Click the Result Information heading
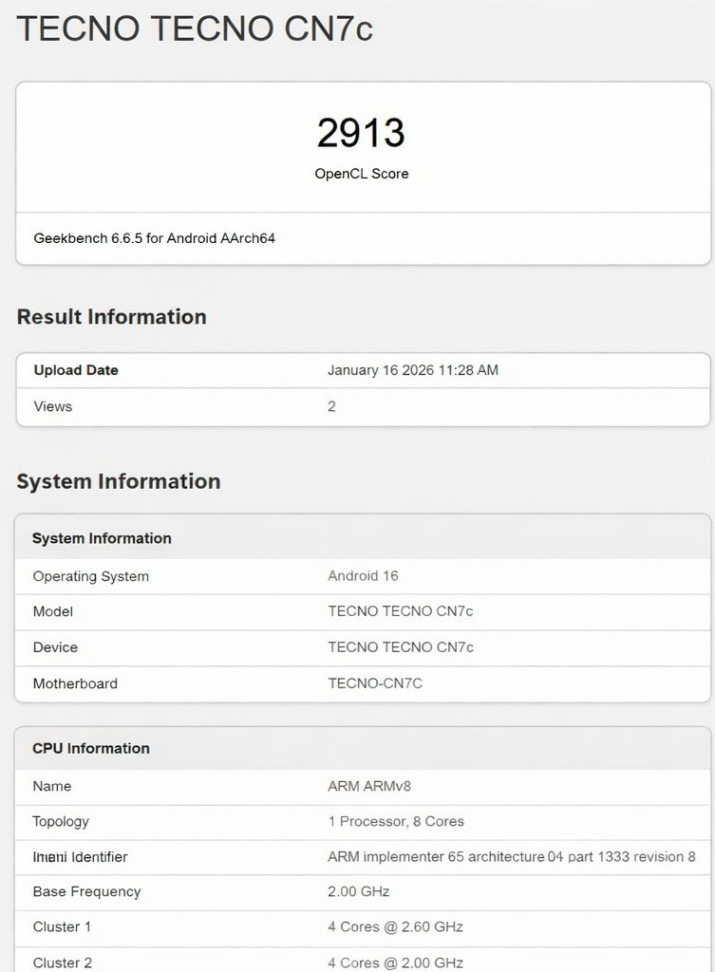 coord(111,317)
